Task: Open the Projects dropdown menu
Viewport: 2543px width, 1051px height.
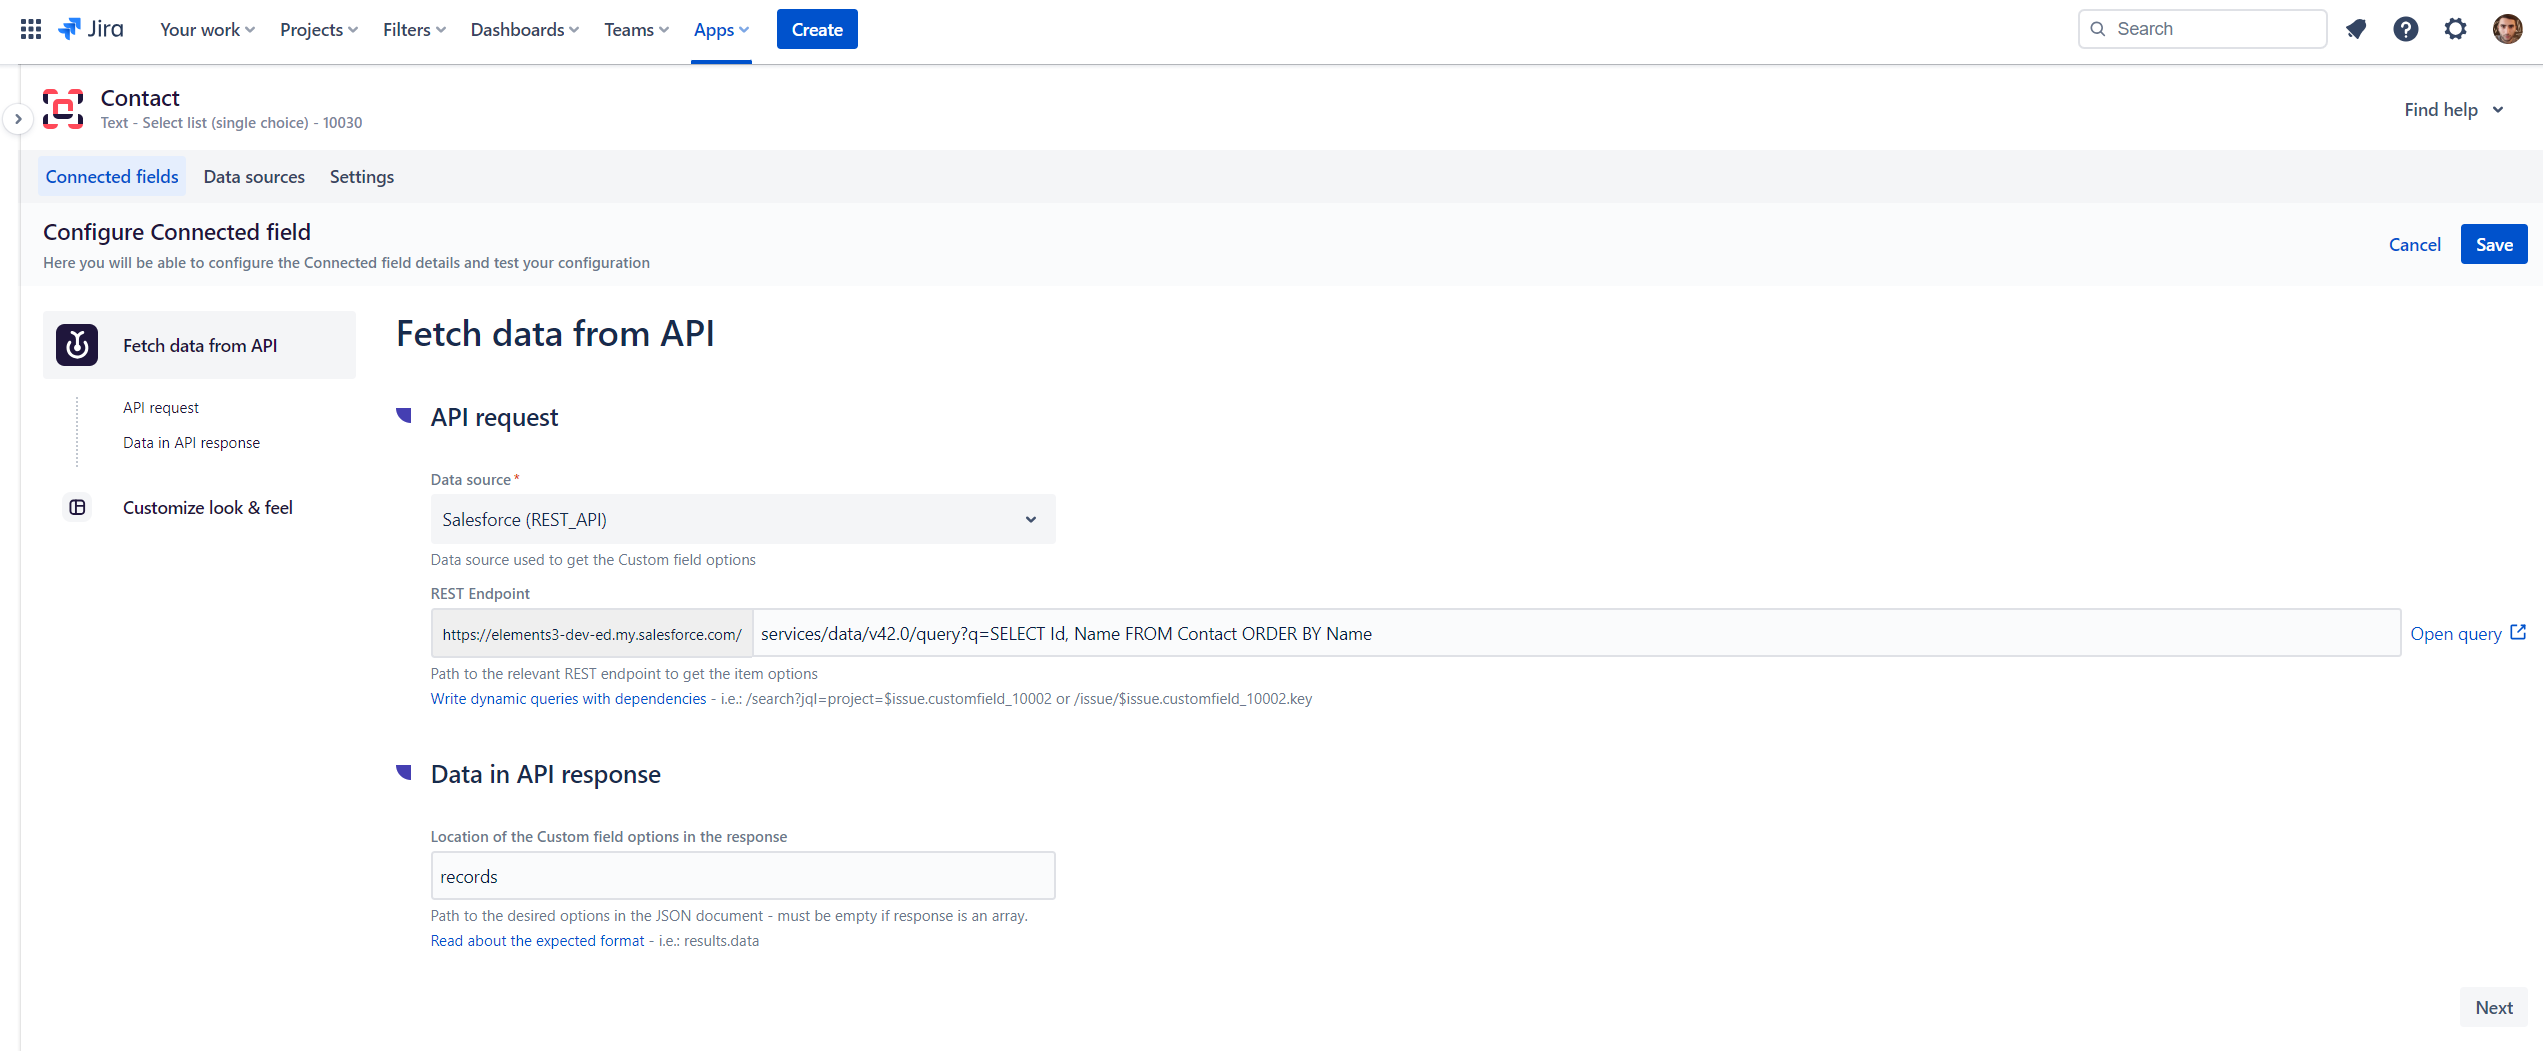Action: (318, 30)
